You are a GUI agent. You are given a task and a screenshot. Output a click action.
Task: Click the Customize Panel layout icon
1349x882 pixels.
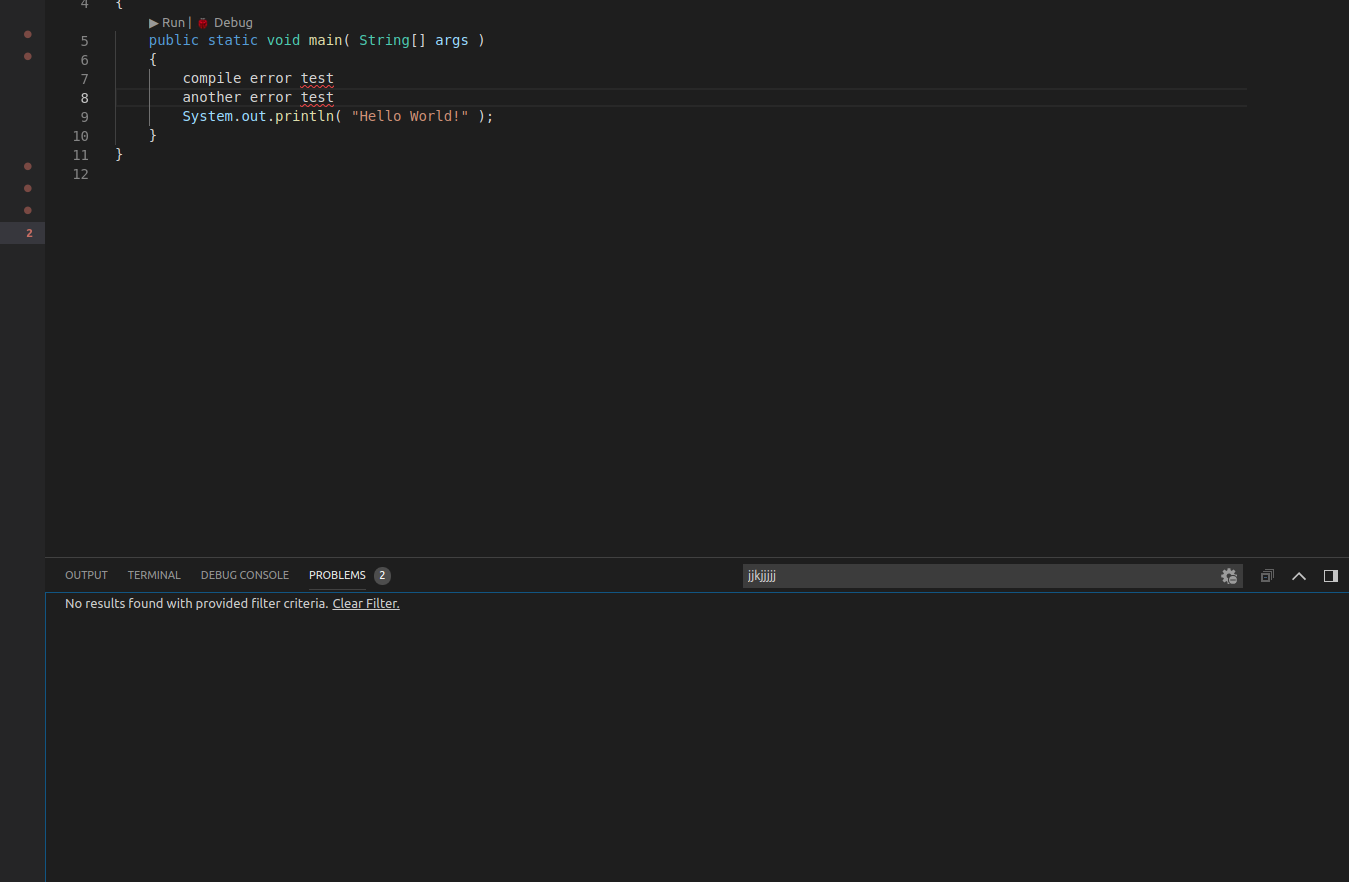click(x=1330, y=575)
